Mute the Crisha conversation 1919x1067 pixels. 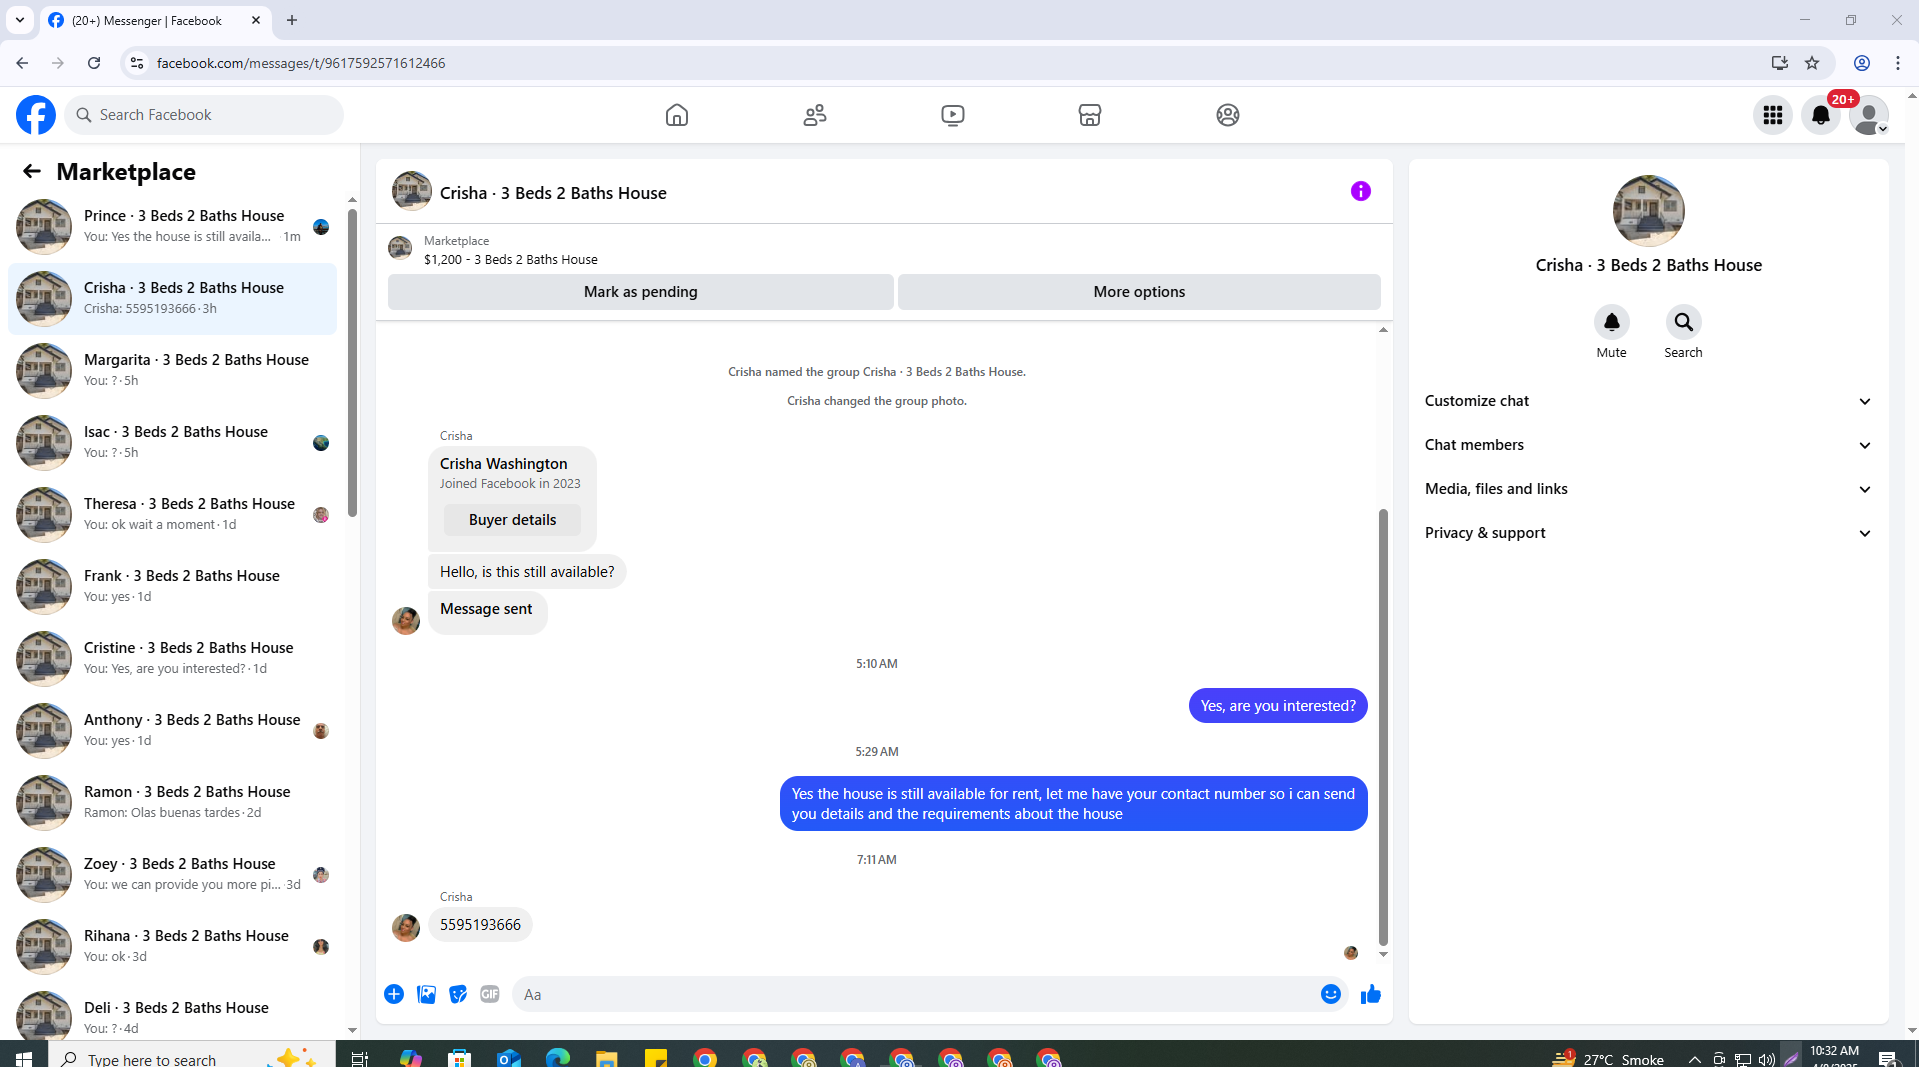(1611, 322)
